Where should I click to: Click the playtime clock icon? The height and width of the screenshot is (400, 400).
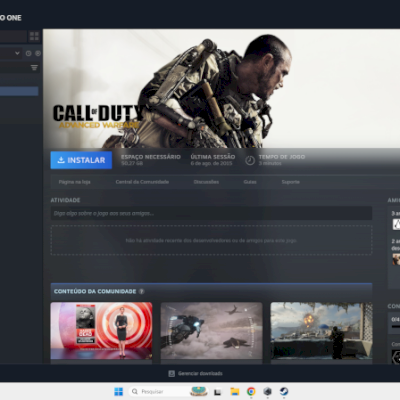click(x=250, y=160)
